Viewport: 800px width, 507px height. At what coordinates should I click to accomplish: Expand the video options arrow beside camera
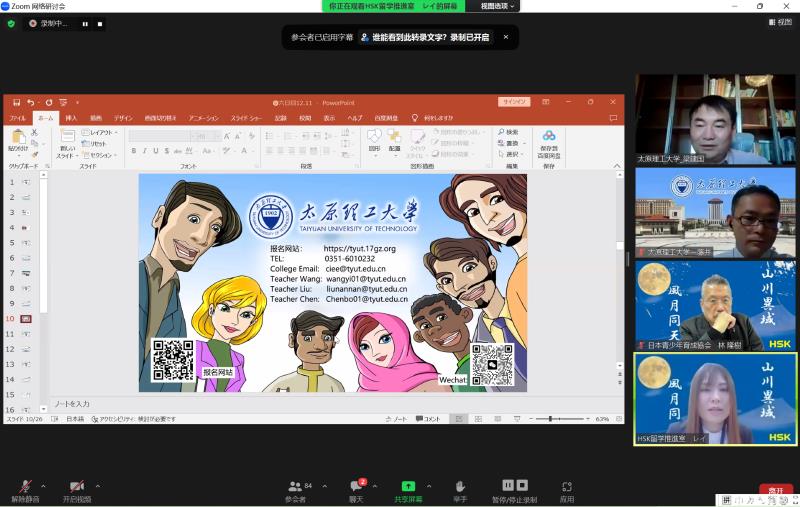point(97,486)
